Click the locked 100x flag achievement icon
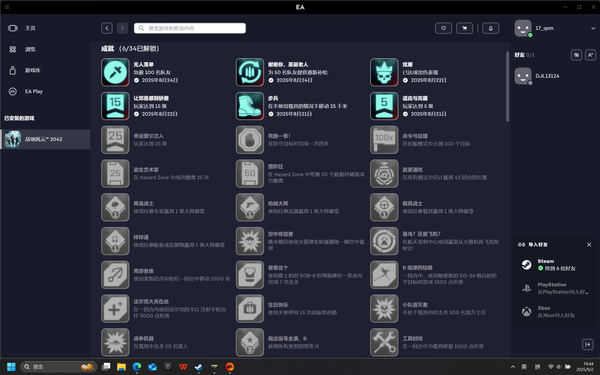Viewport: 600px width, 375px height. (x=384, y=140)
